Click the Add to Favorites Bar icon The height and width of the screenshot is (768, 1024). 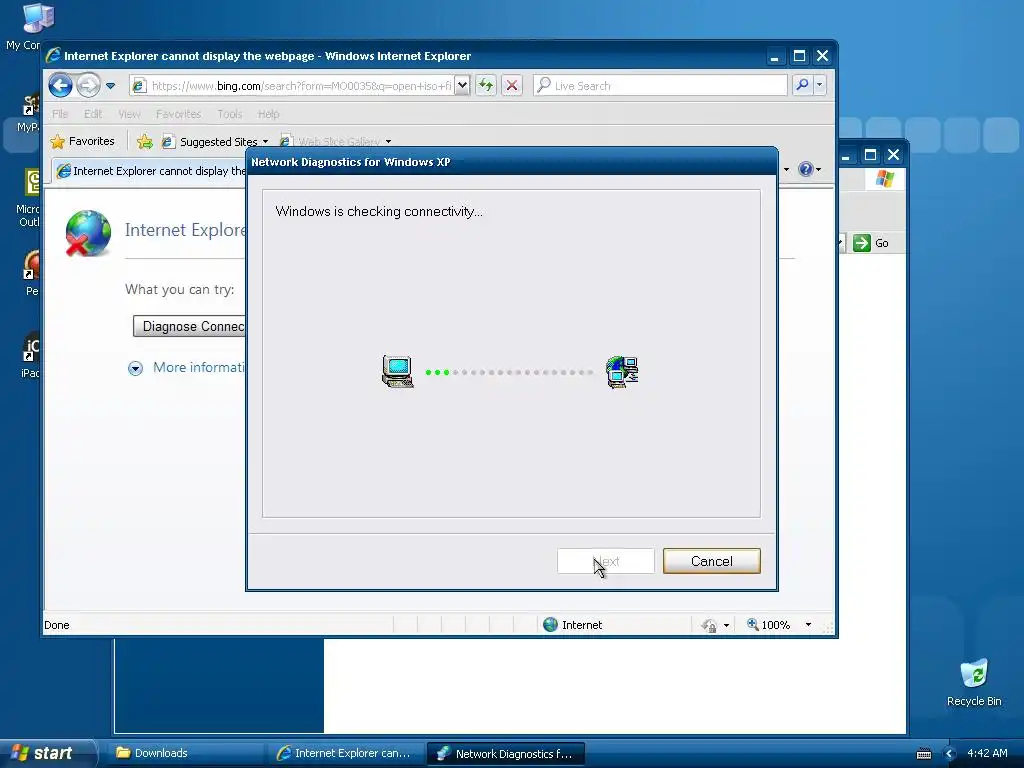[145, 141]
